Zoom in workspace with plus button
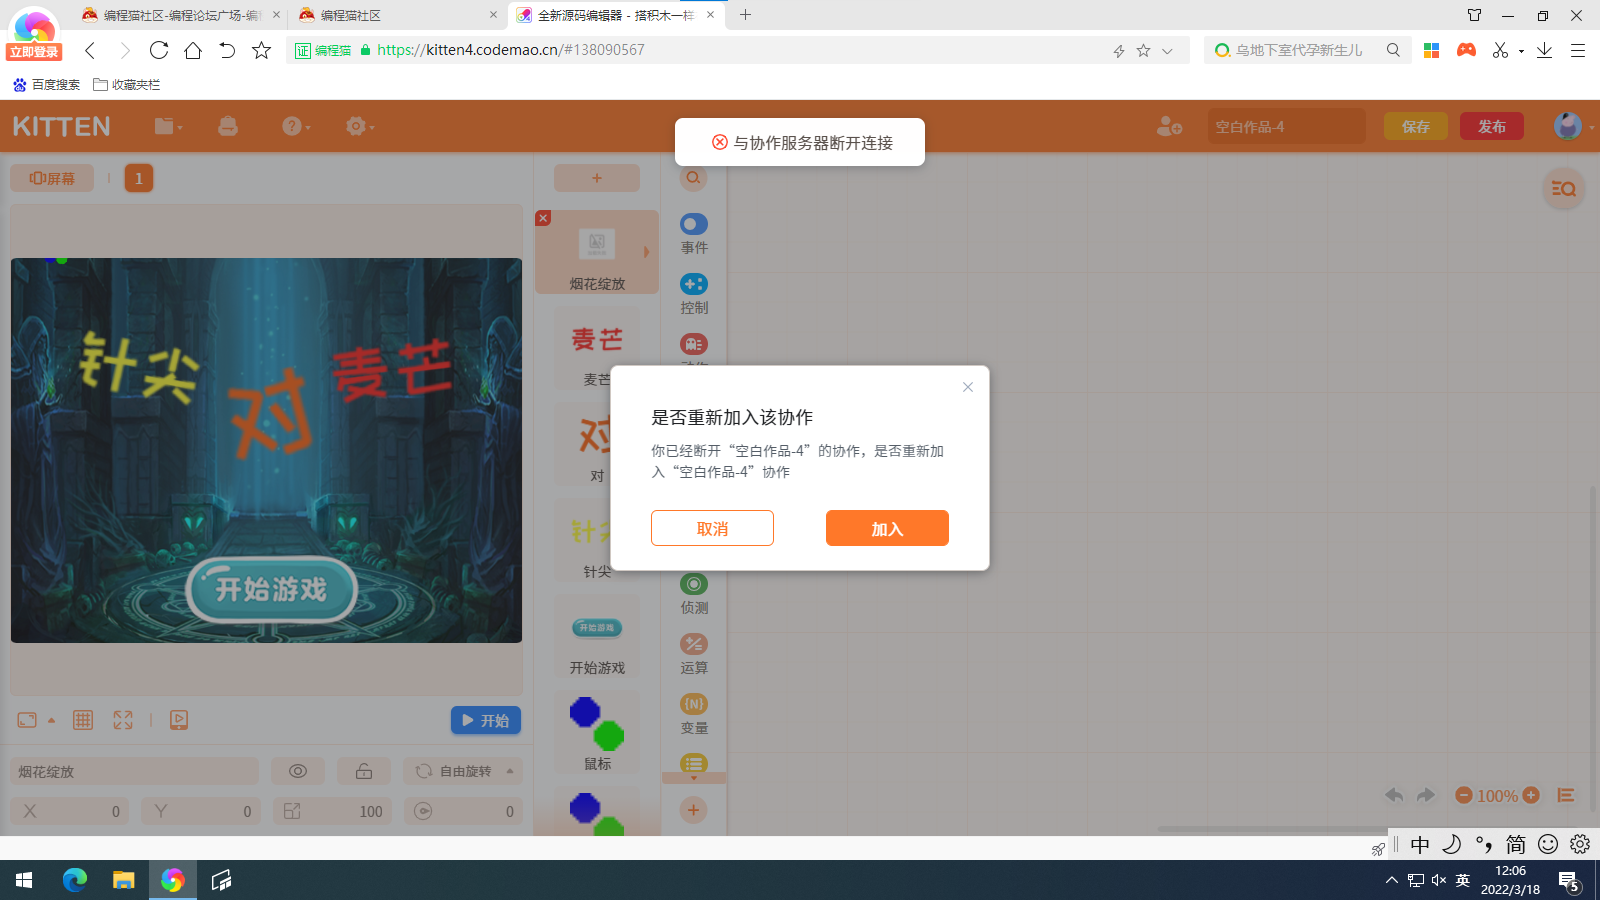The width and height of the screenshot is (1600, 900). point(1531,795)
